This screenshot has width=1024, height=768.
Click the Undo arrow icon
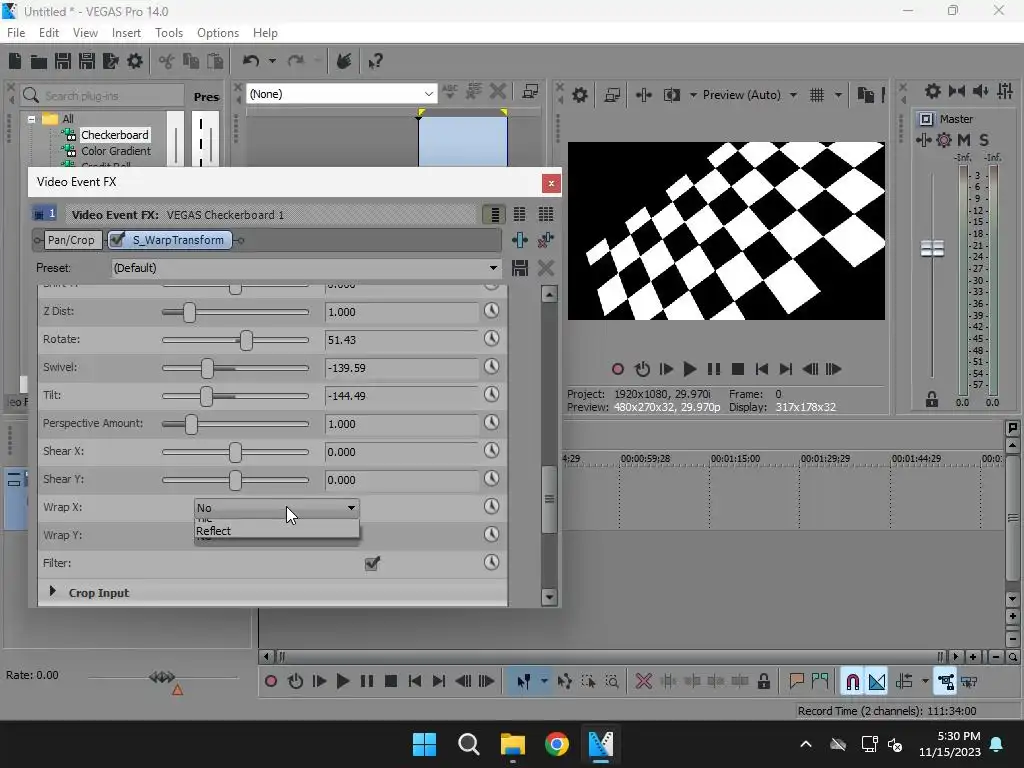click(x=251, y=61)
